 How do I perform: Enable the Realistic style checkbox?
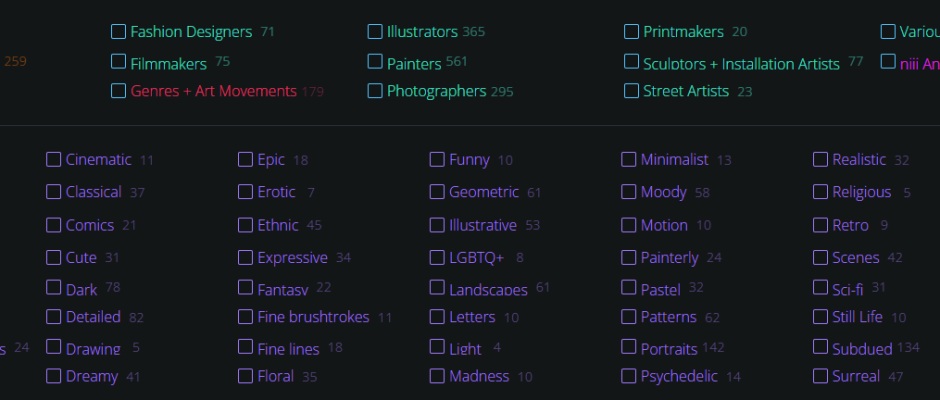click(x=820, y=160)
